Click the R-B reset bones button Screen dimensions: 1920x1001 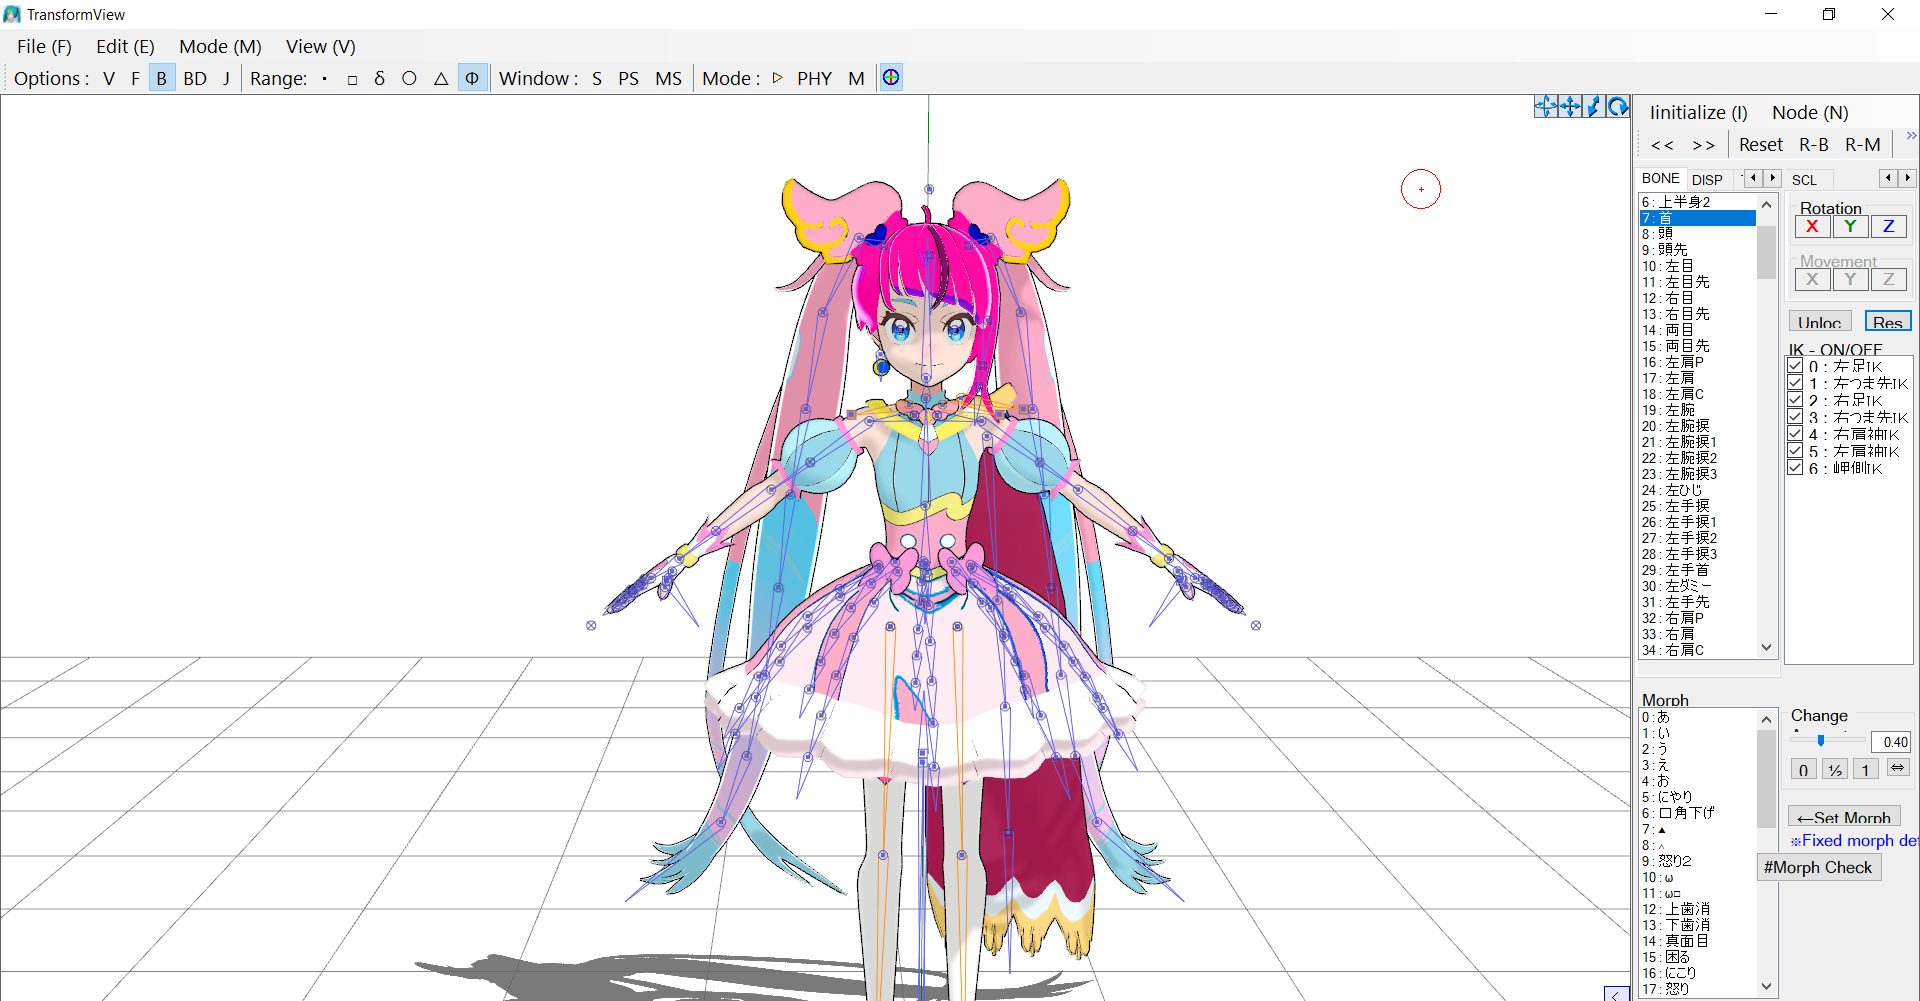pyautogui.click(x=1813, y=145)
